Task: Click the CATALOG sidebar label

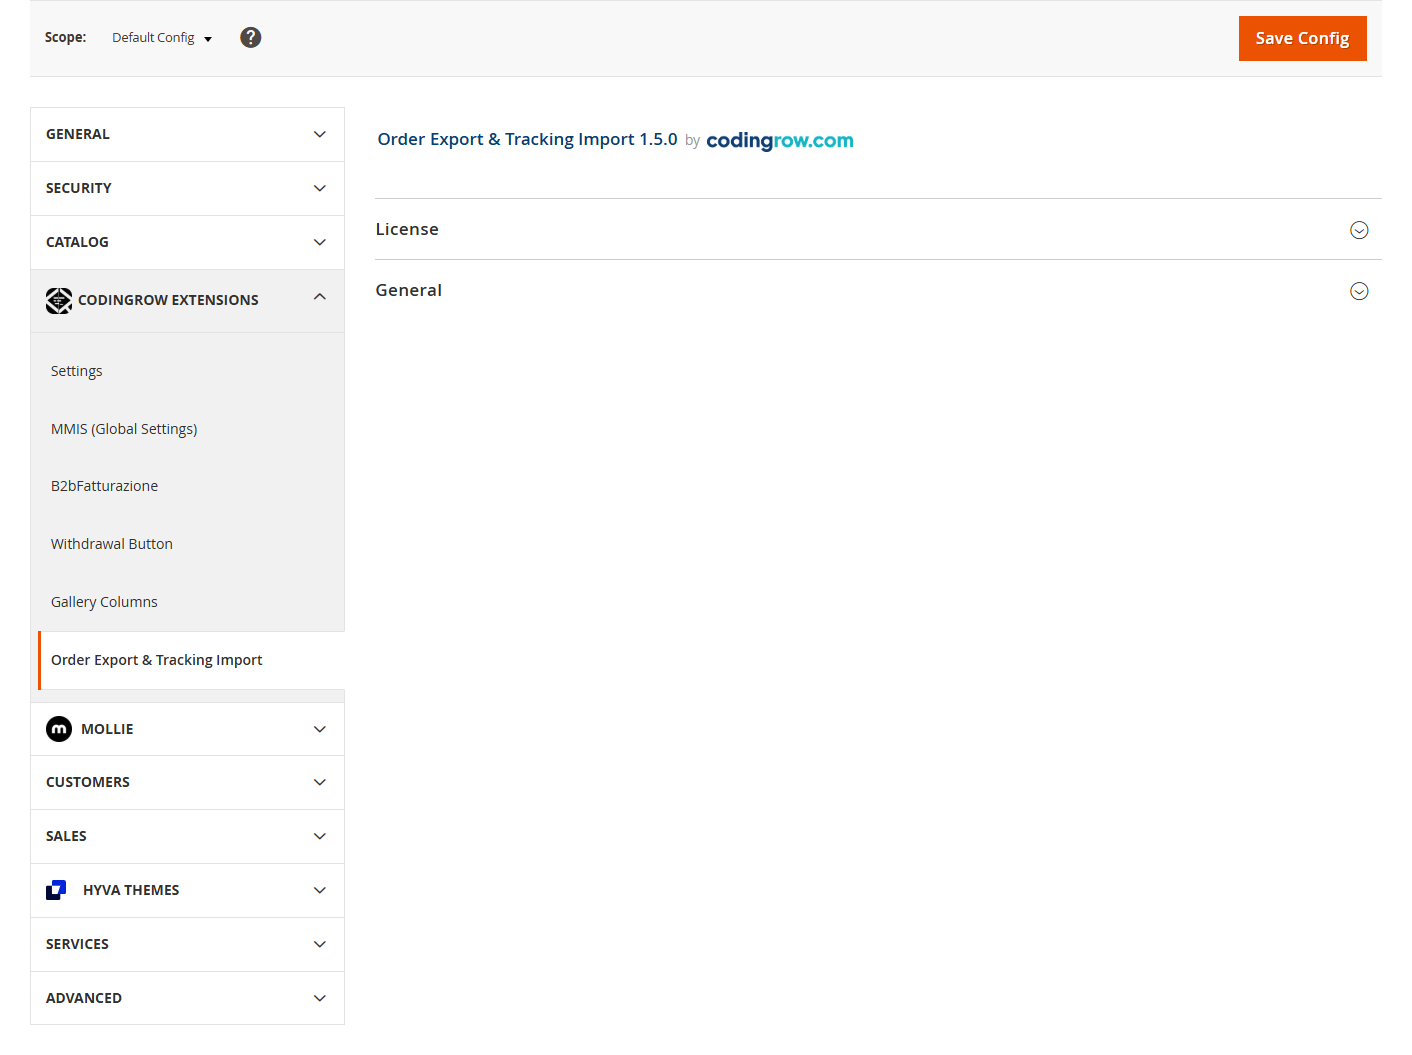Action: 77,242
